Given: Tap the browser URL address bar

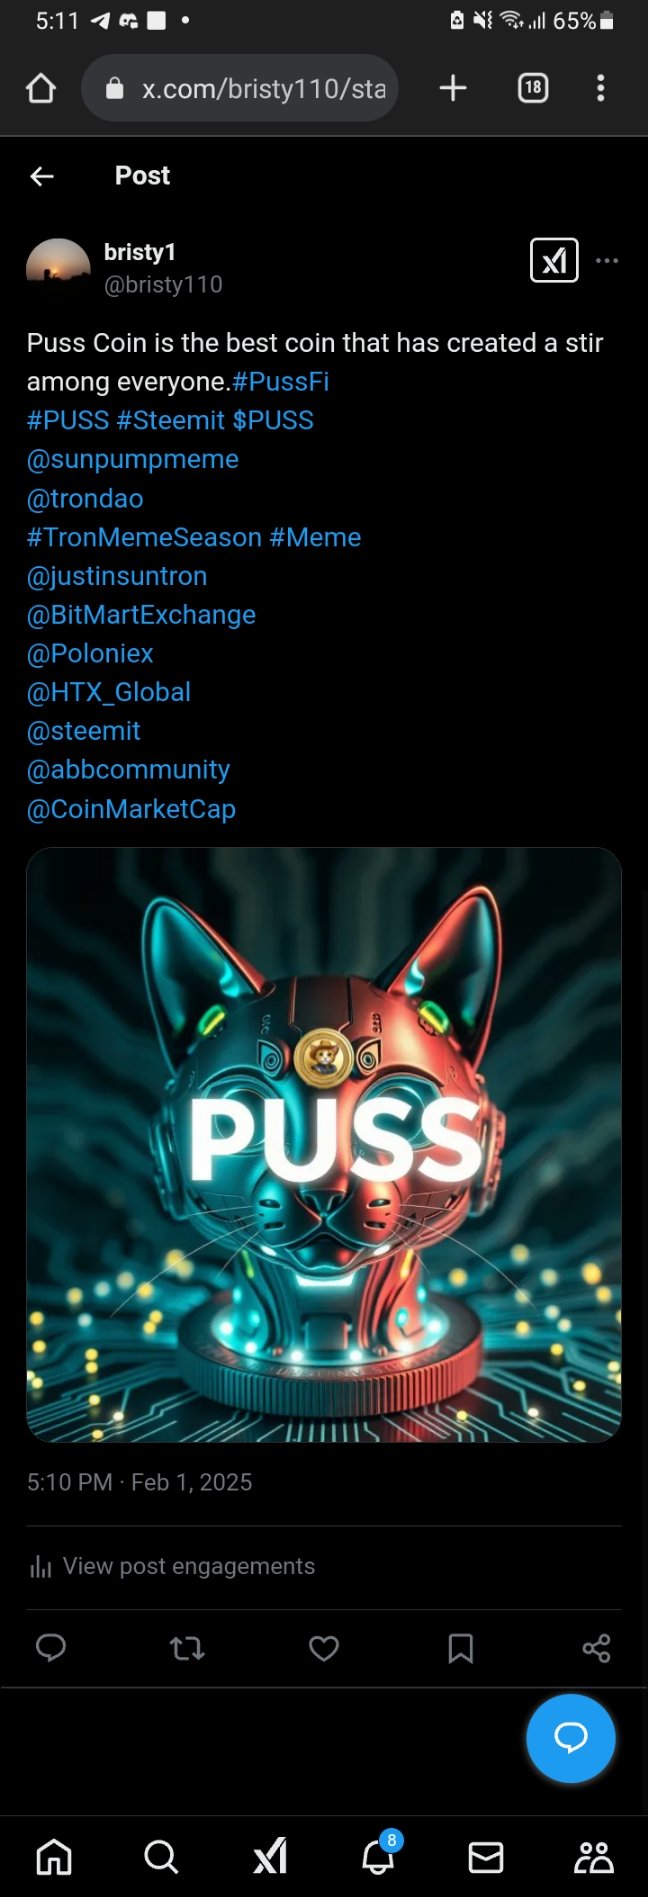Looking at the screenshot, I should (240, 88).
